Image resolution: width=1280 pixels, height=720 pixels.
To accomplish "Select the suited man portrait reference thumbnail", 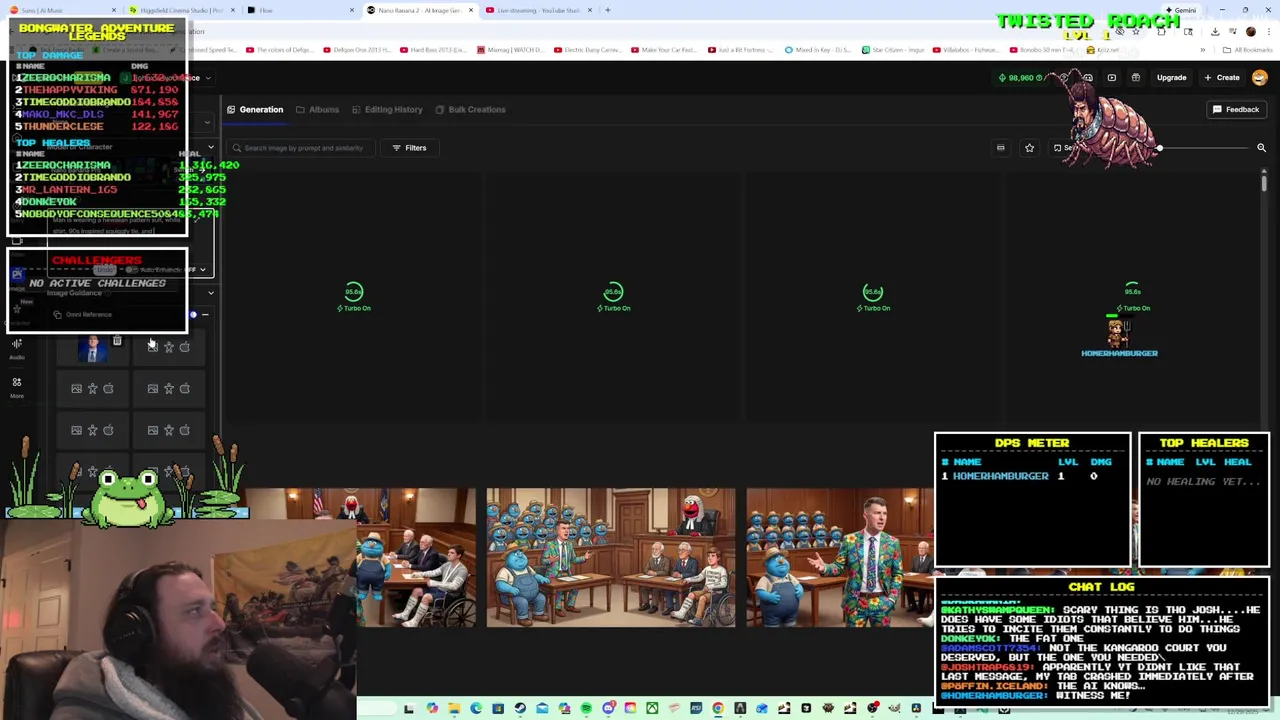I will coord(93,348).
